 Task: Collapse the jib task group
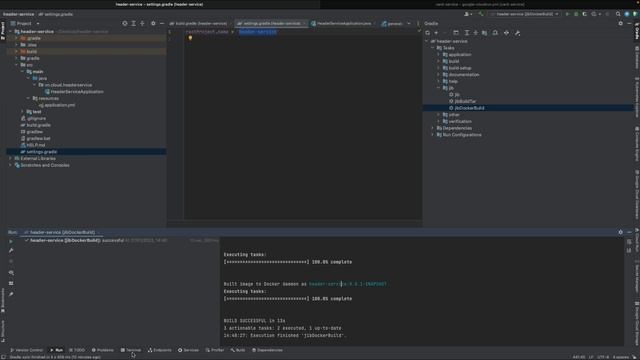(439, 88)
